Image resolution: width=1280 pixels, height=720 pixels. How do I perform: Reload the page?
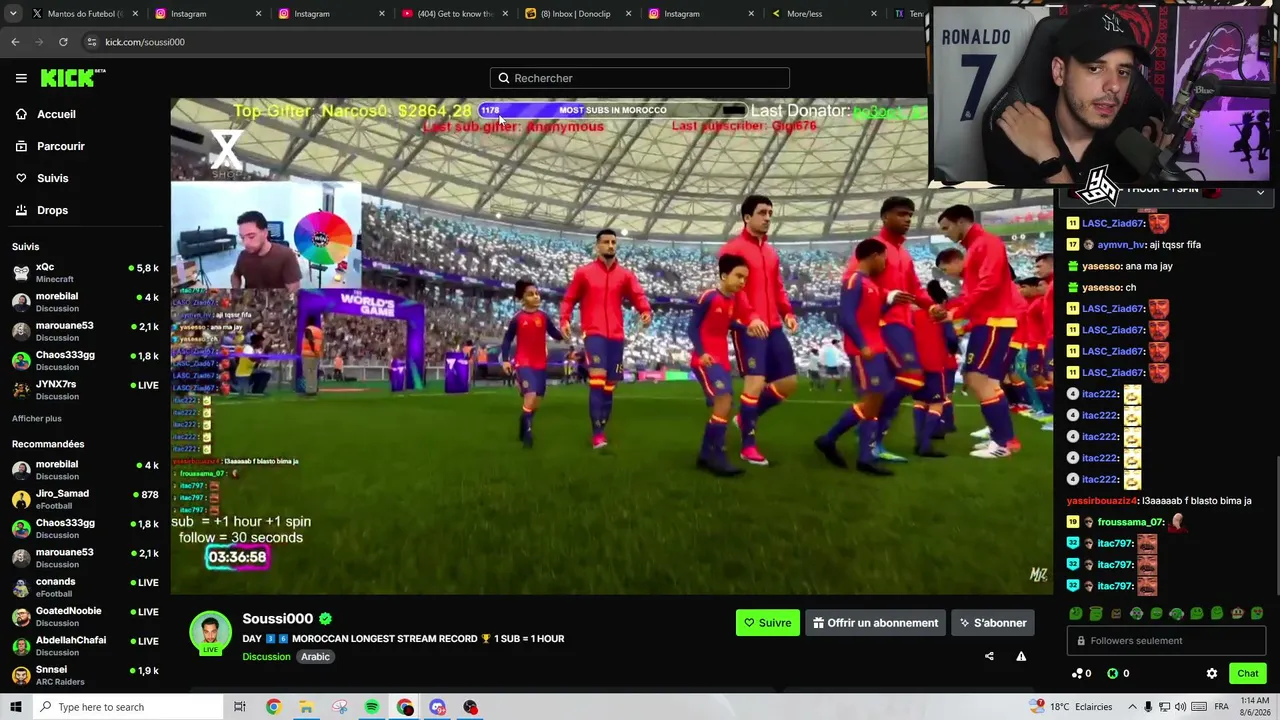[x=63, y=42]
